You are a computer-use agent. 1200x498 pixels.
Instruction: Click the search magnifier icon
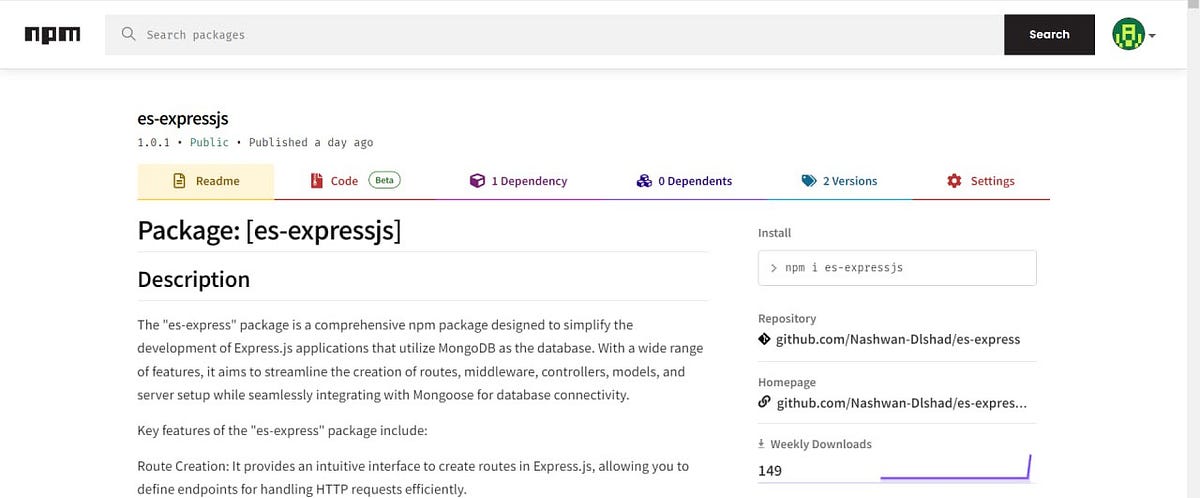click(x=128, y=34)
